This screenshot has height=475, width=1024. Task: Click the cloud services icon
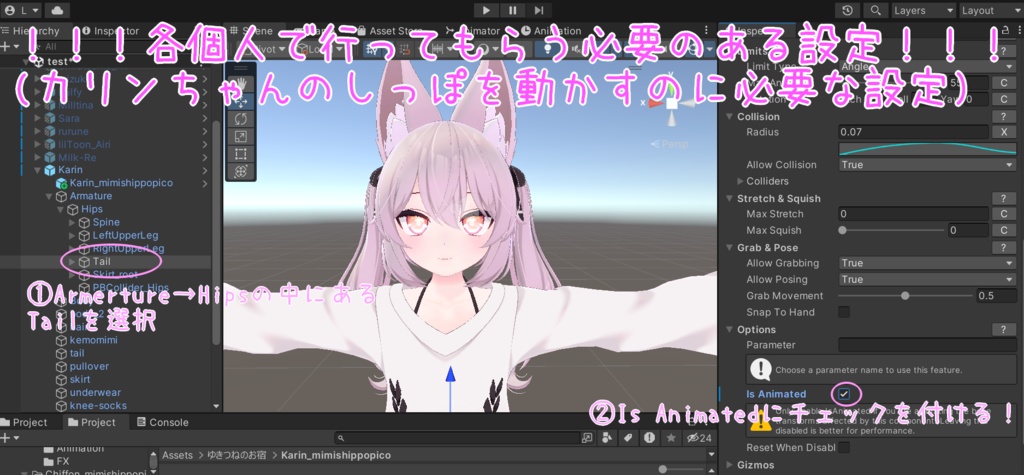tap(58, 10)
